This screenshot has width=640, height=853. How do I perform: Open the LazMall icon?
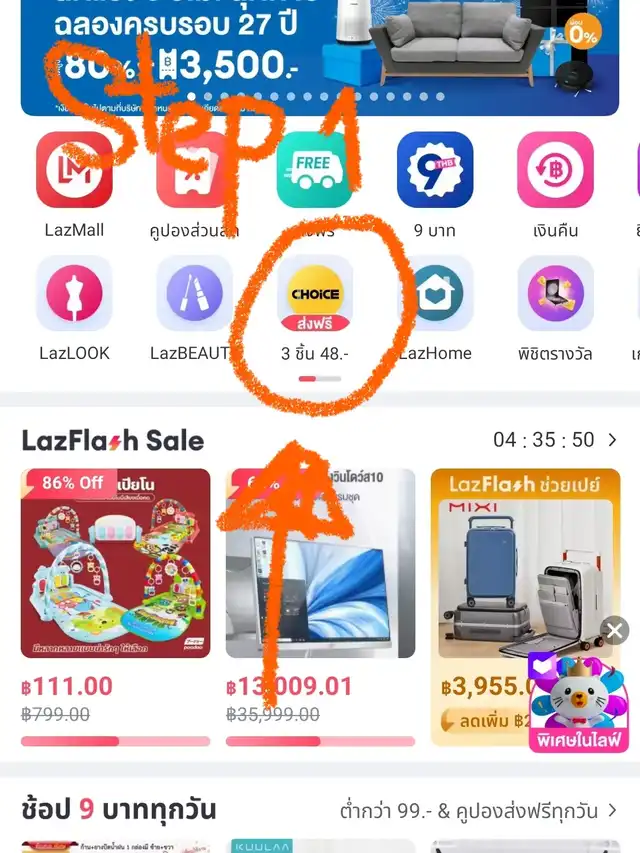75,170
